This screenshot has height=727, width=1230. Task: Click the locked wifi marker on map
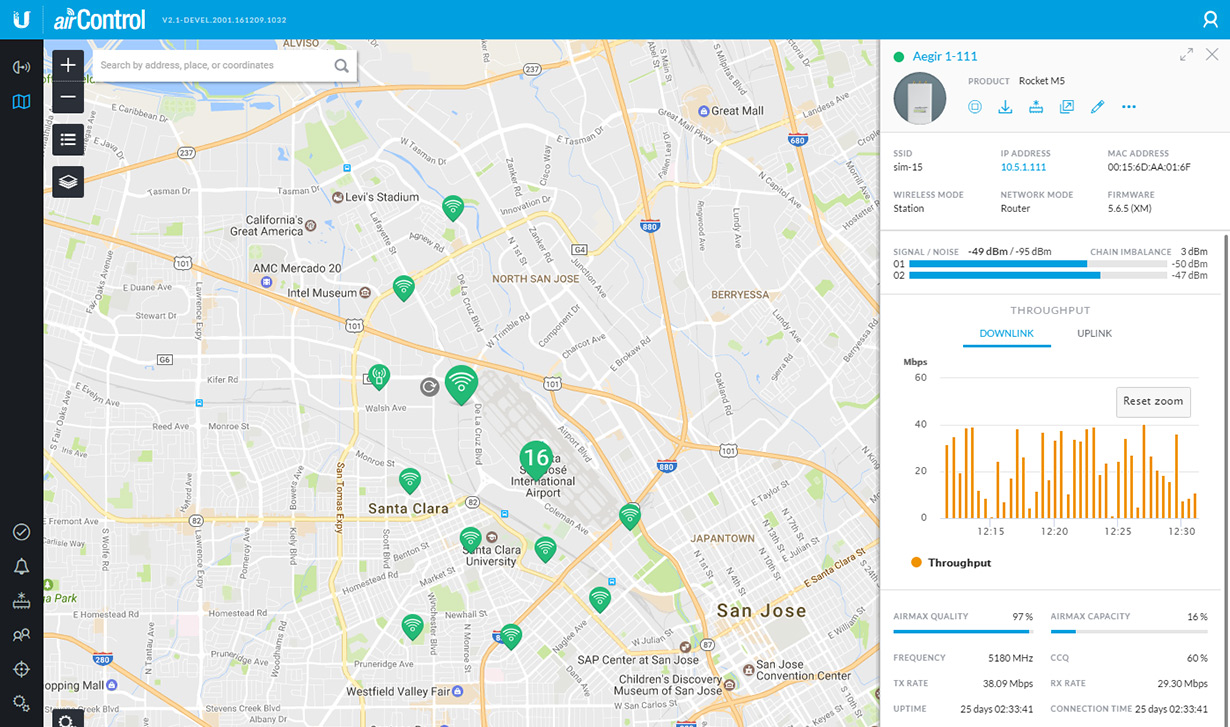click(378, 377)
